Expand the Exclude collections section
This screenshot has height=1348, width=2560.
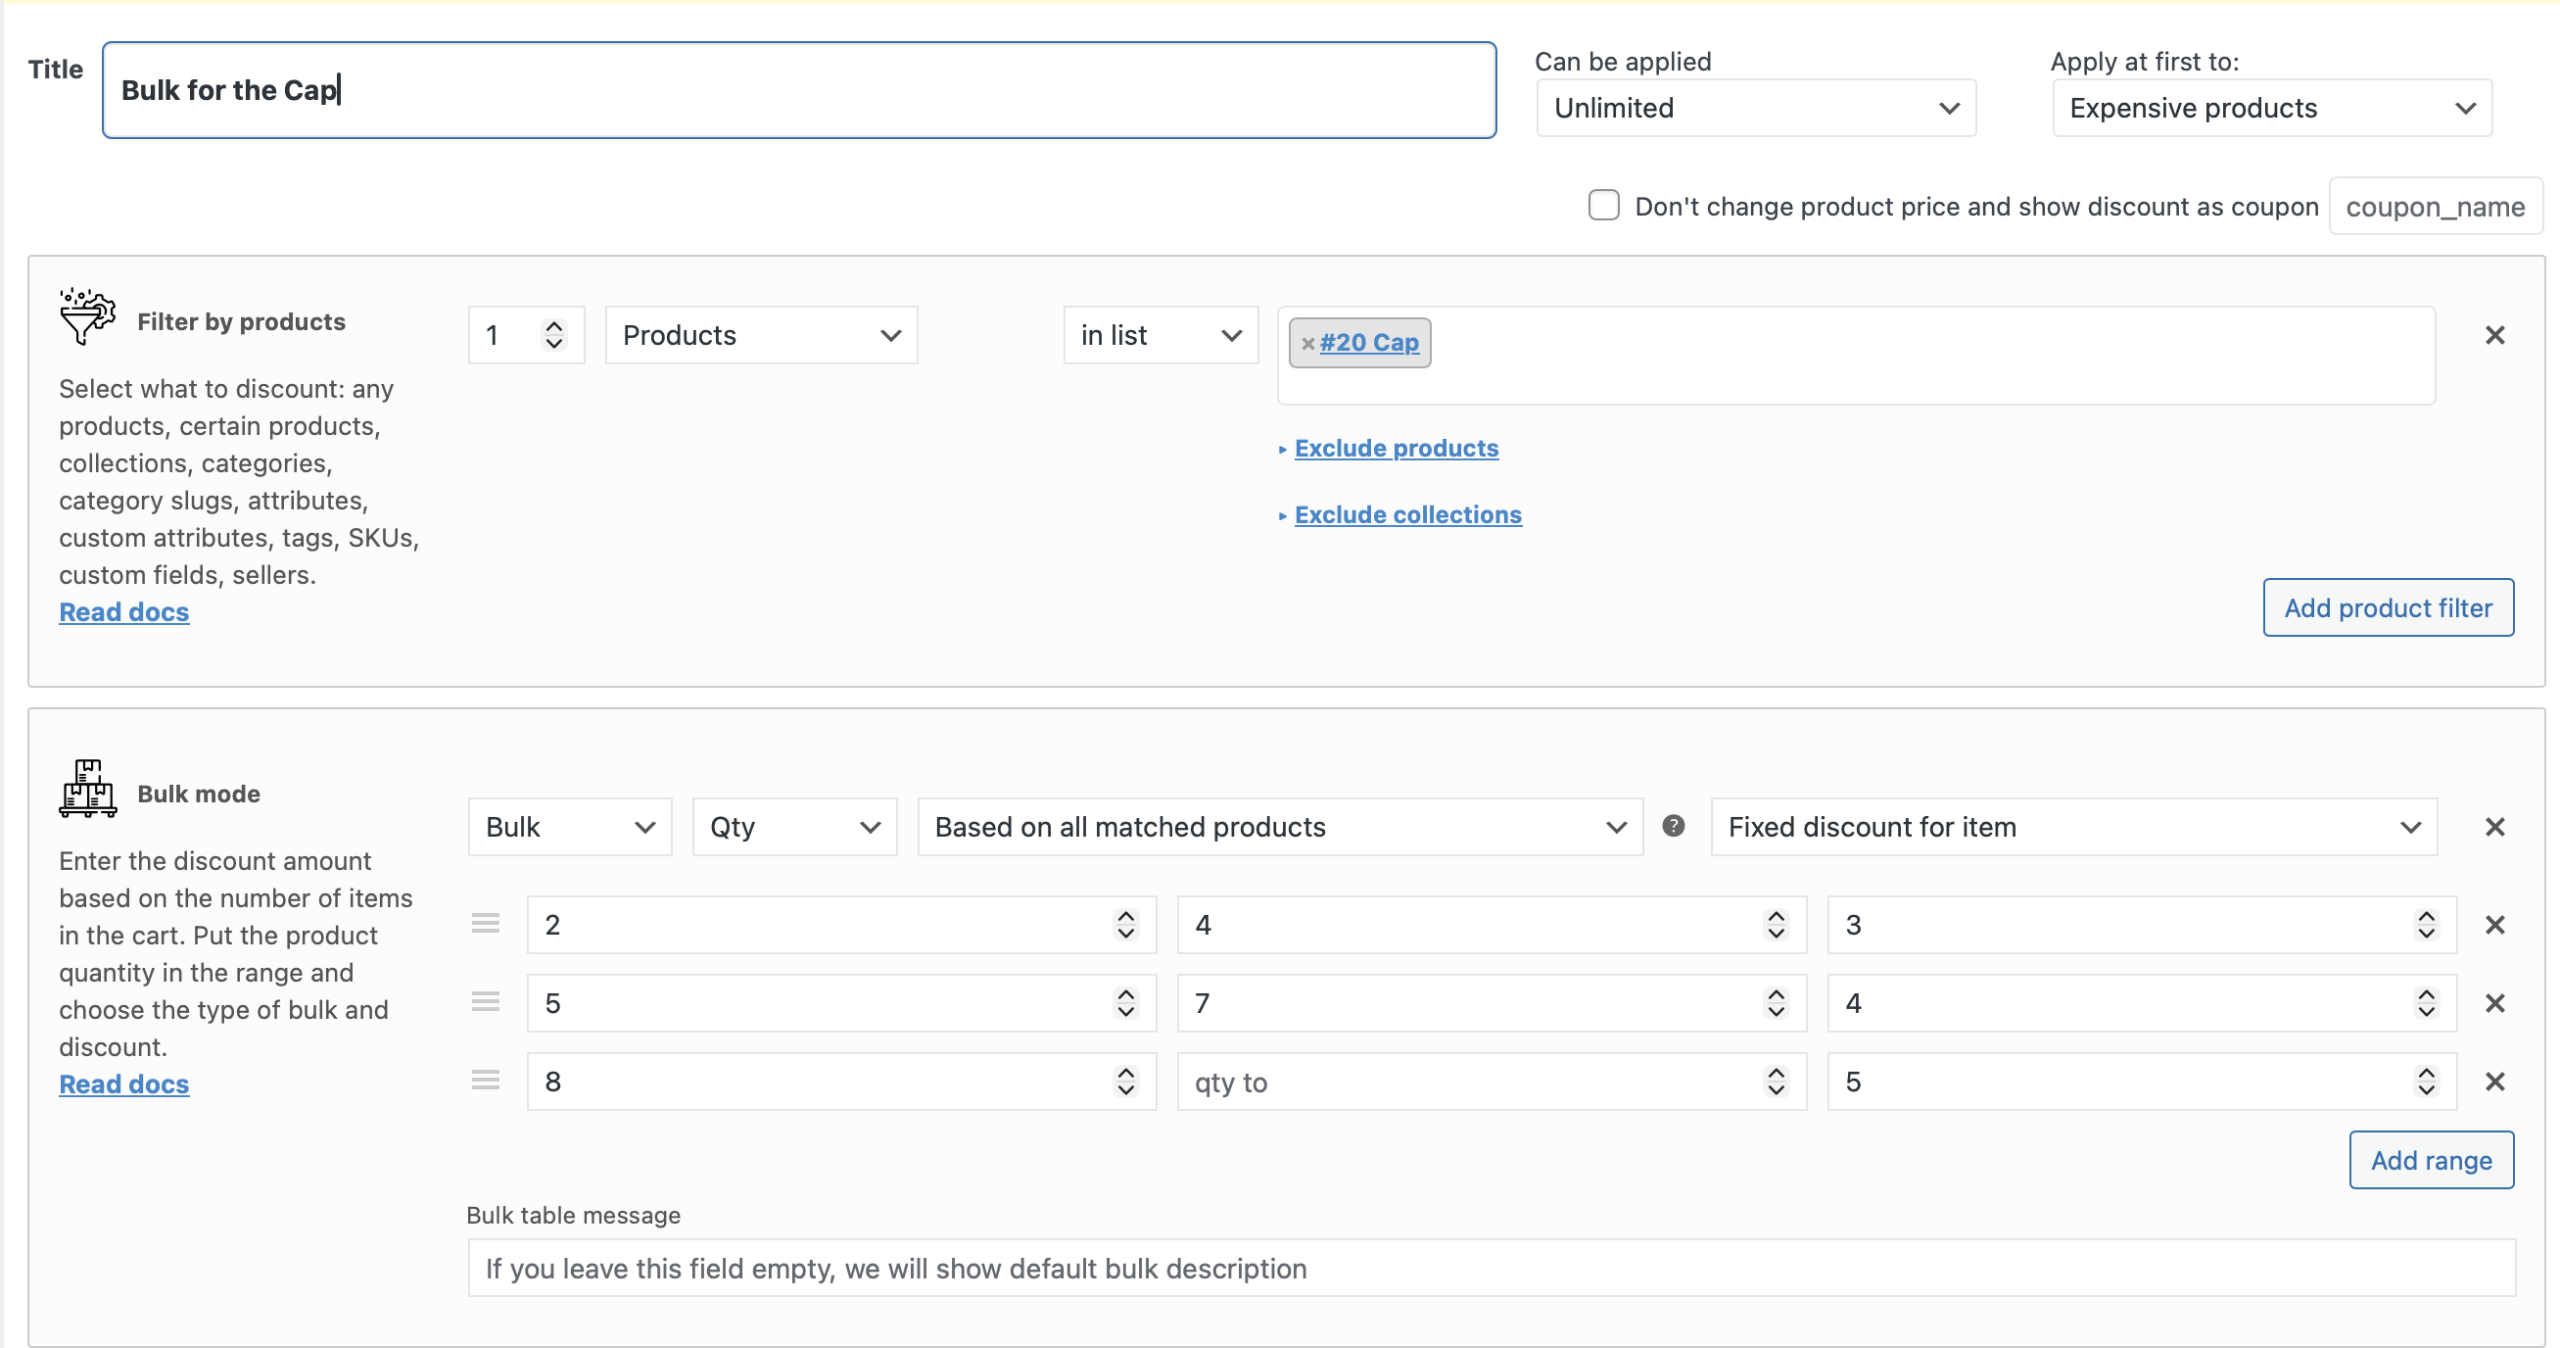click(1407, 515)
